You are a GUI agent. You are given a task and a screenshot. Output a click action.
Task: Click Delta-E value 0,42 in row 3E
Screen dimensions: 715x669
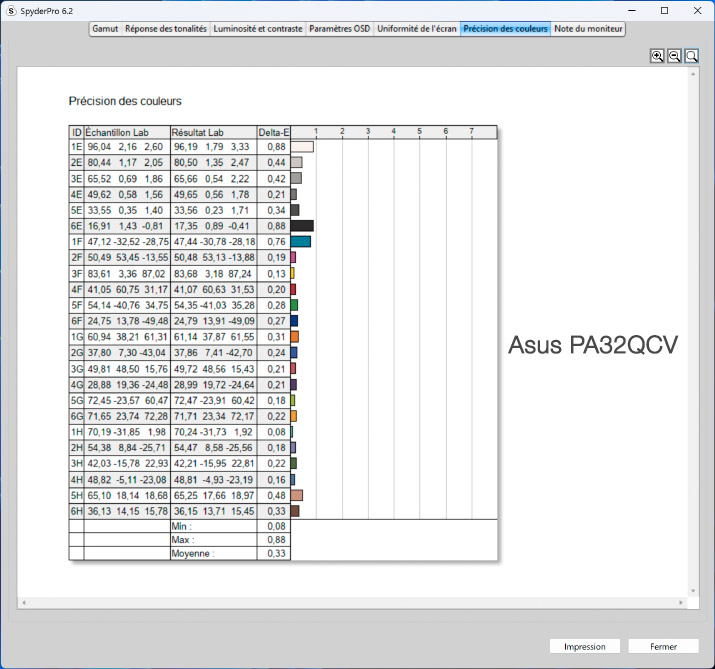pyautogui.click(x=274, y=179)
